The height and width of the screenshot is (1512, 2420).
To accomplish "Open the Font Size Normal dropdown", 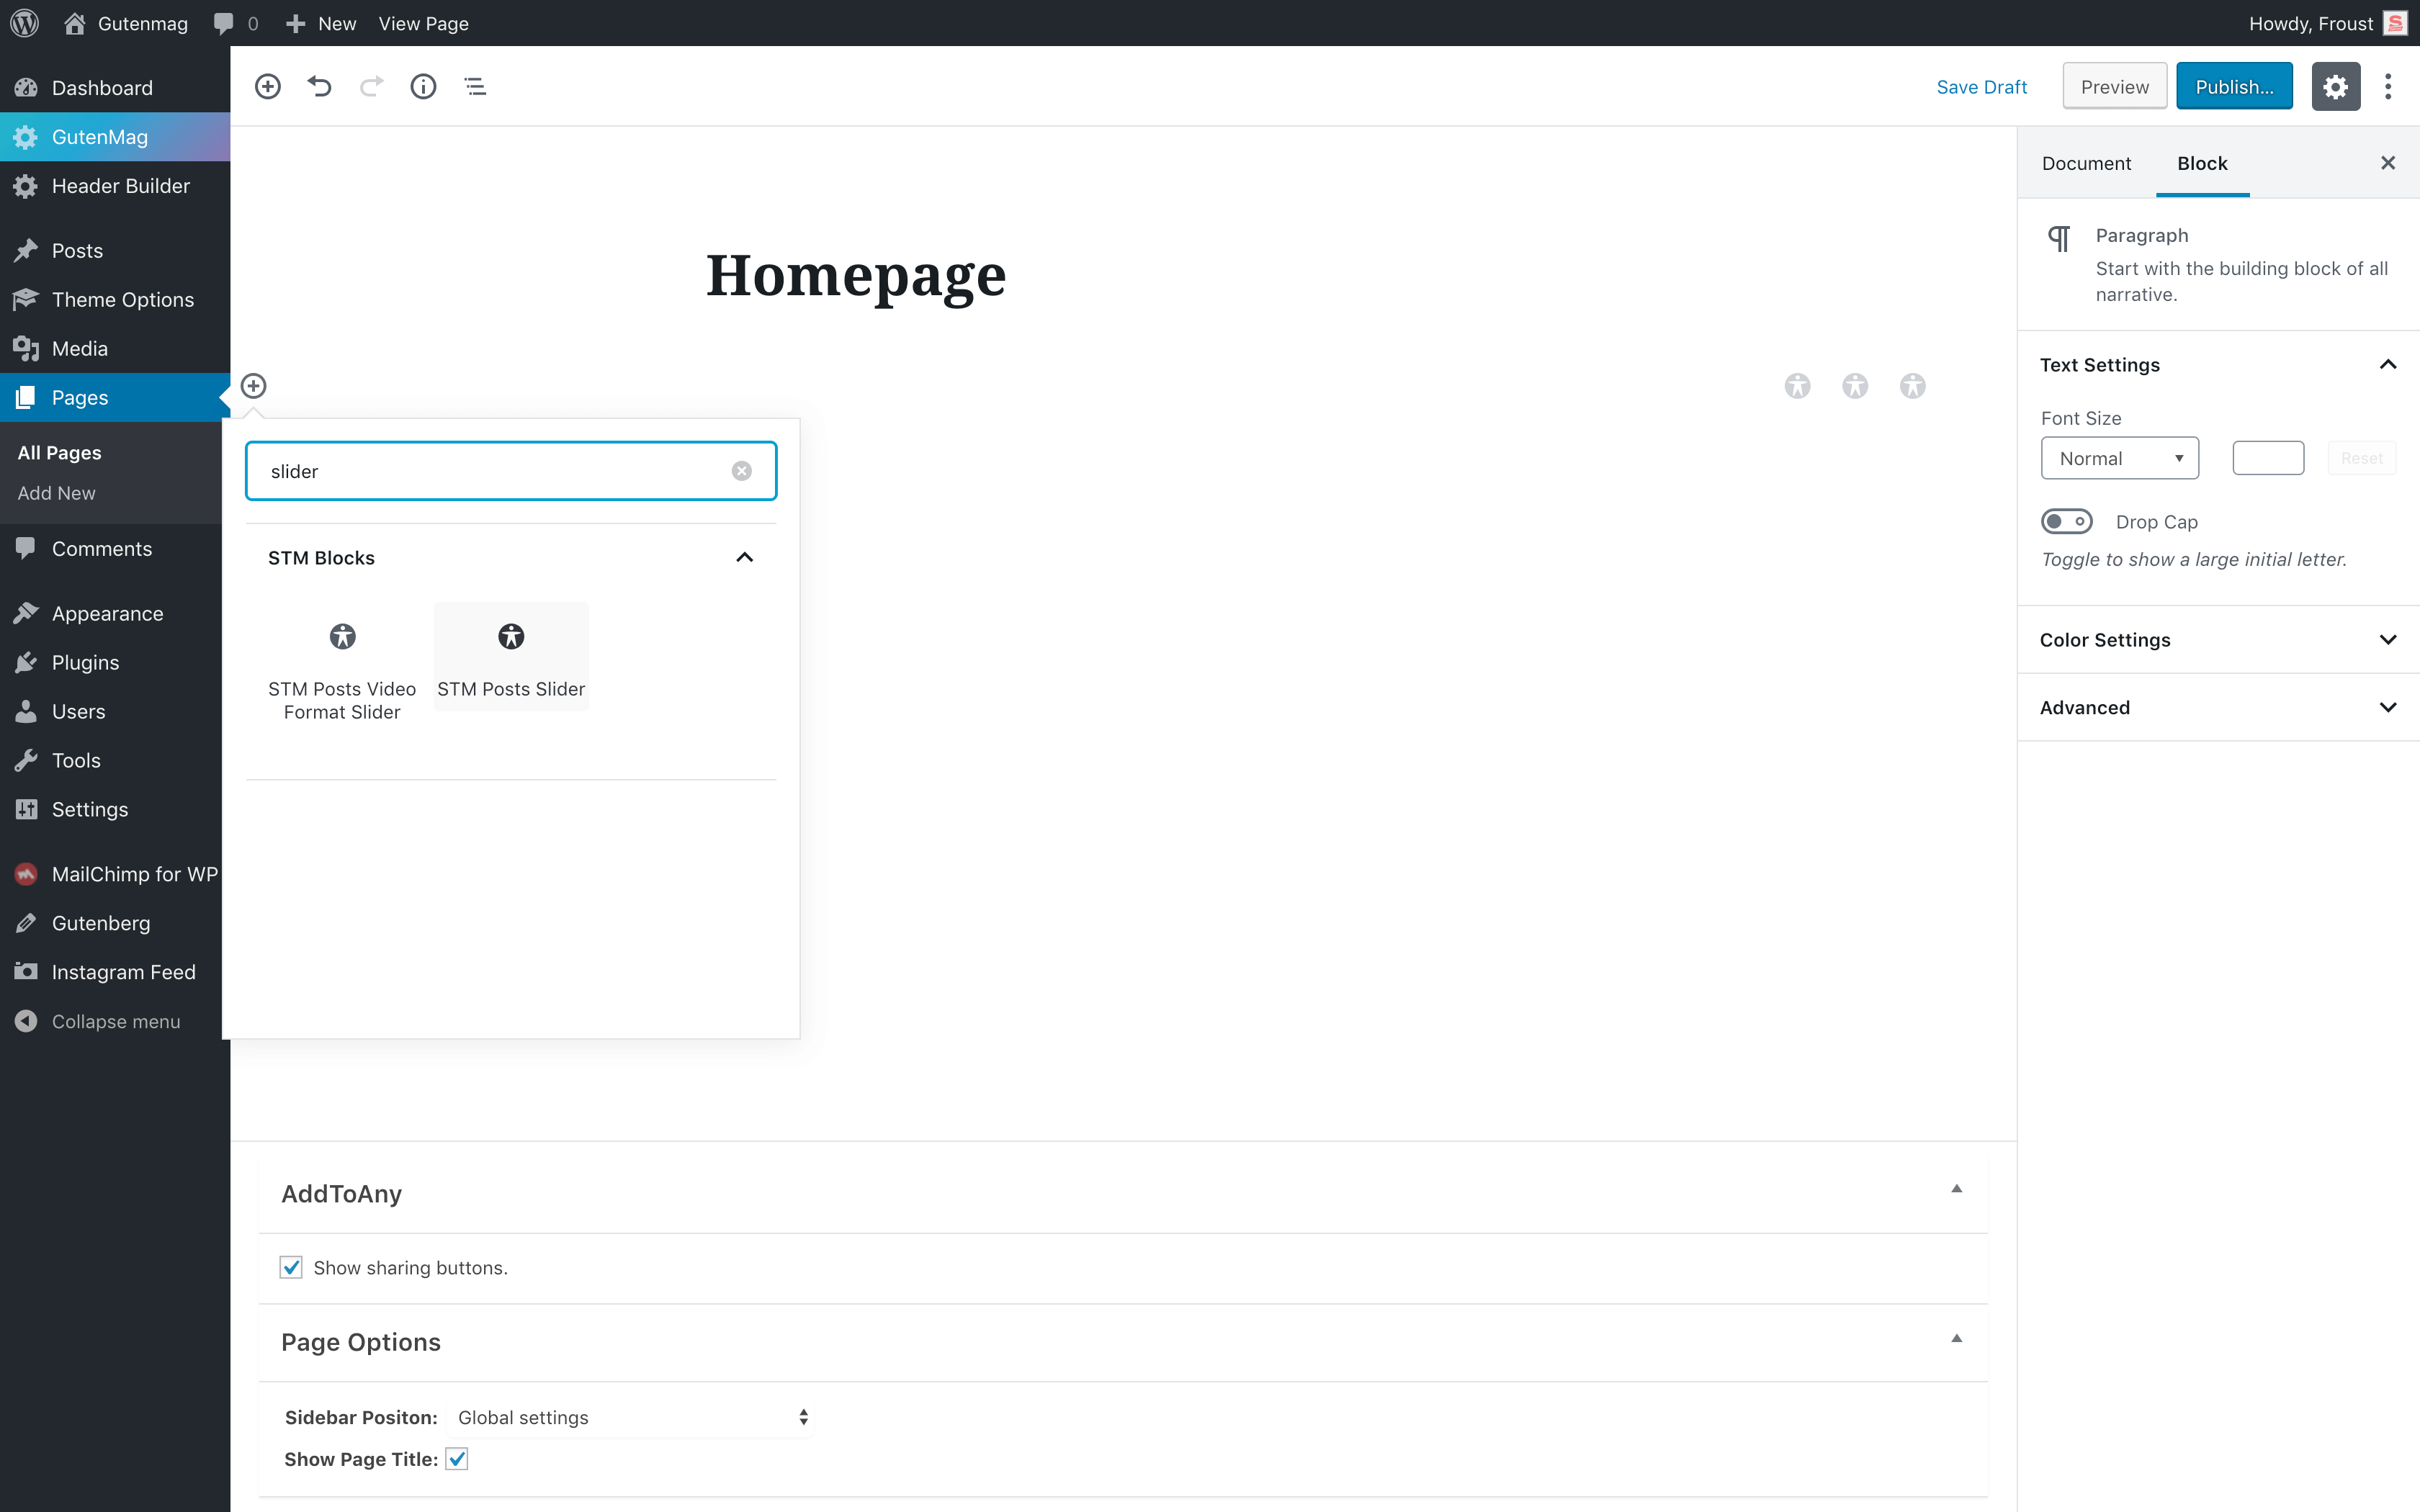I will pos(2119,458).
